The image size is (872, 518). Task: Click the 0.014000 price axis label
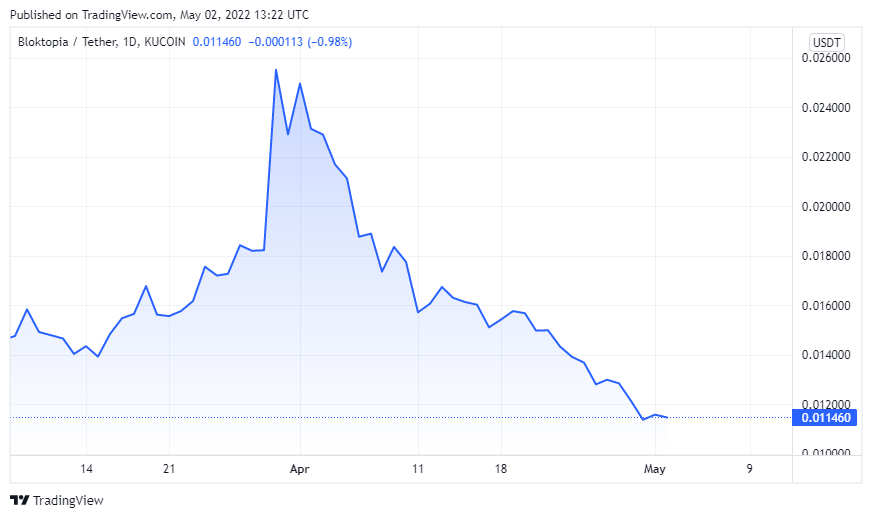[825, 355]
